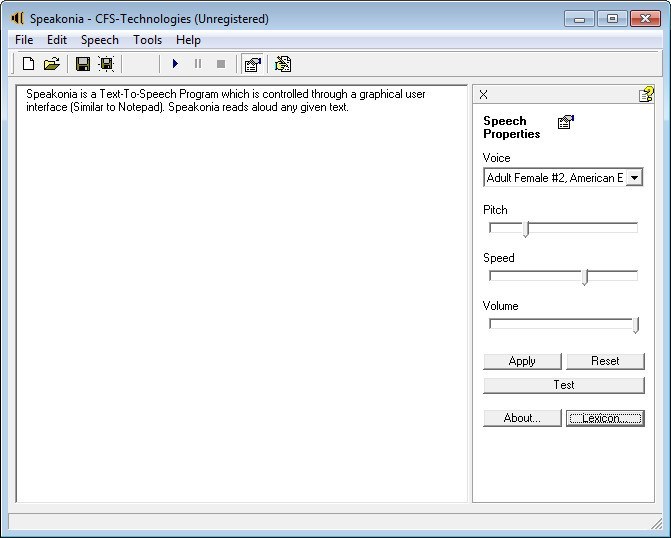Stop speech with the stop icon
Viewport: 671px width, 538px height.
tap(221, 64)
